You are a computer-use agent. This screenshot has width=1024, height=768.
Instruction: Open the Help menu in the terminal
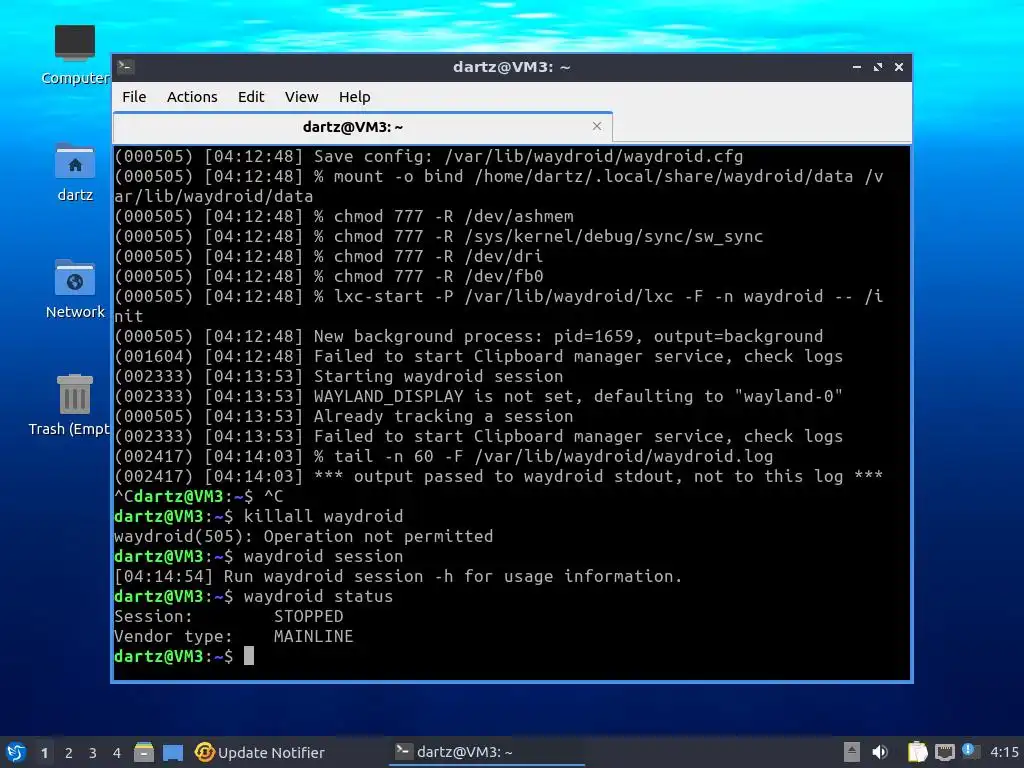pos(355,97)
